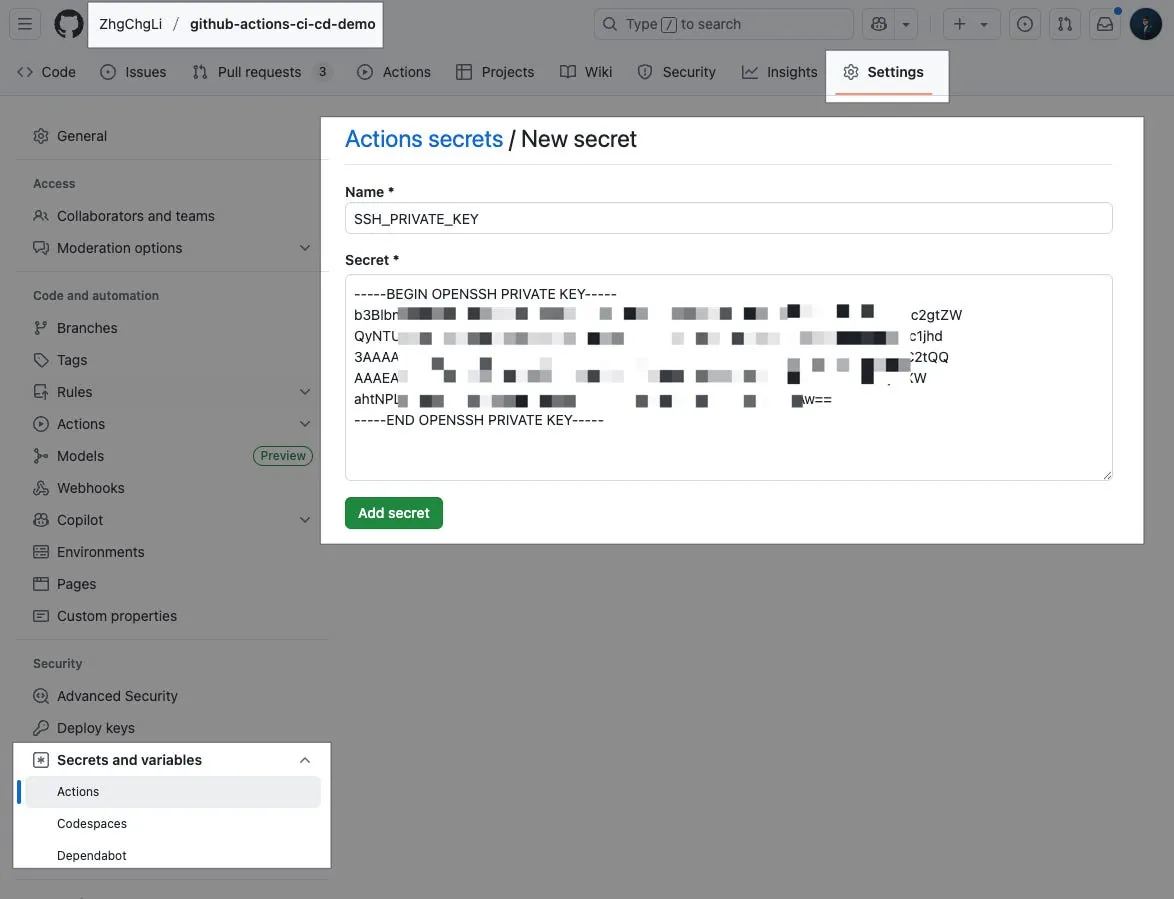Viewport: 1174px width, 899px height.
Task: Open the notifications inbox icon
Action: pos(1104,23)
